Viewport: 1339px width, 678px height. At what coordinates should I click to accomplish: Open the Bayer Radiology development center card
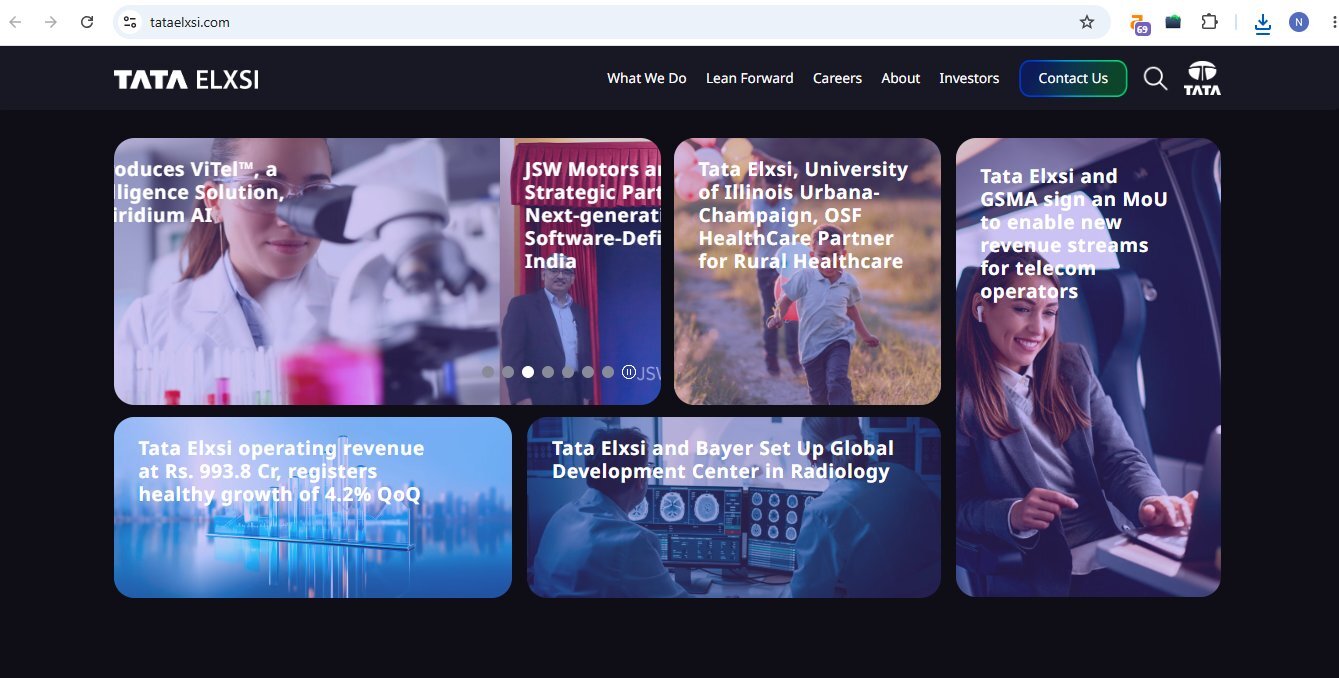734,507
